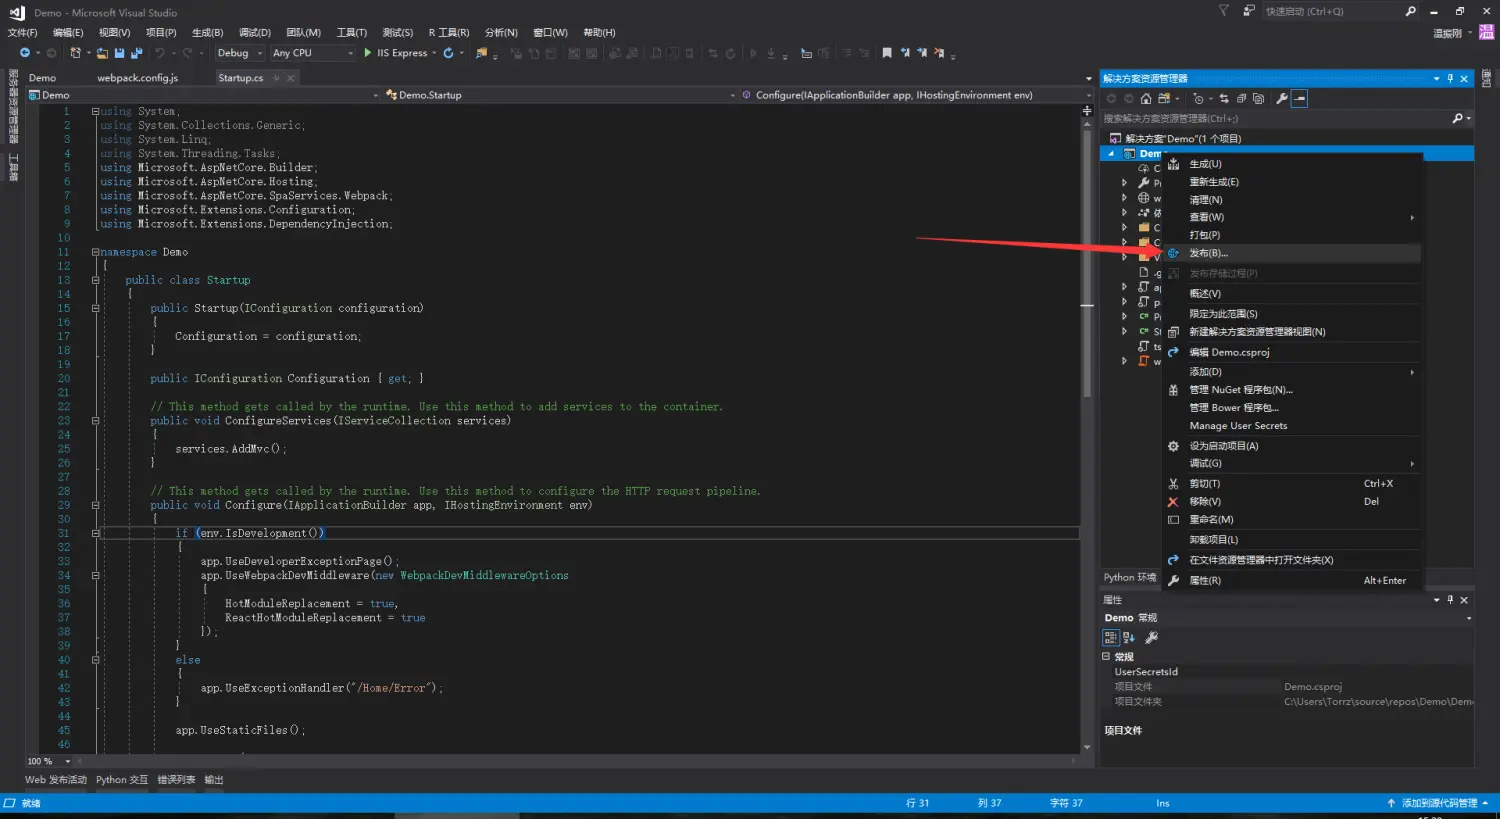1500x819 pixels.
Task: Select Manage User Secrets menu item
Action: click(1292, 426)
